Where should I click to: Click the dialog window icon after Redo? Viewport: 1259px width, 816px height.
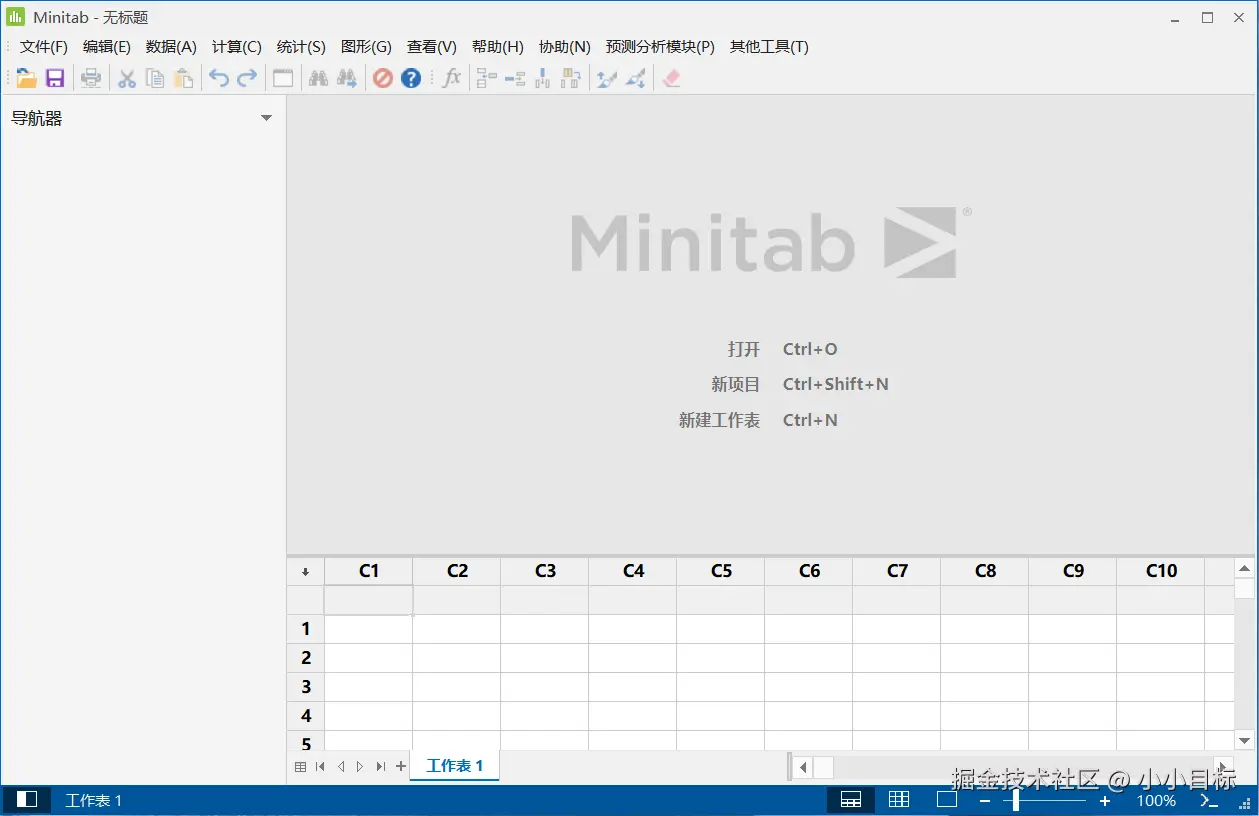pyautogui.click(x=283, y=78)
